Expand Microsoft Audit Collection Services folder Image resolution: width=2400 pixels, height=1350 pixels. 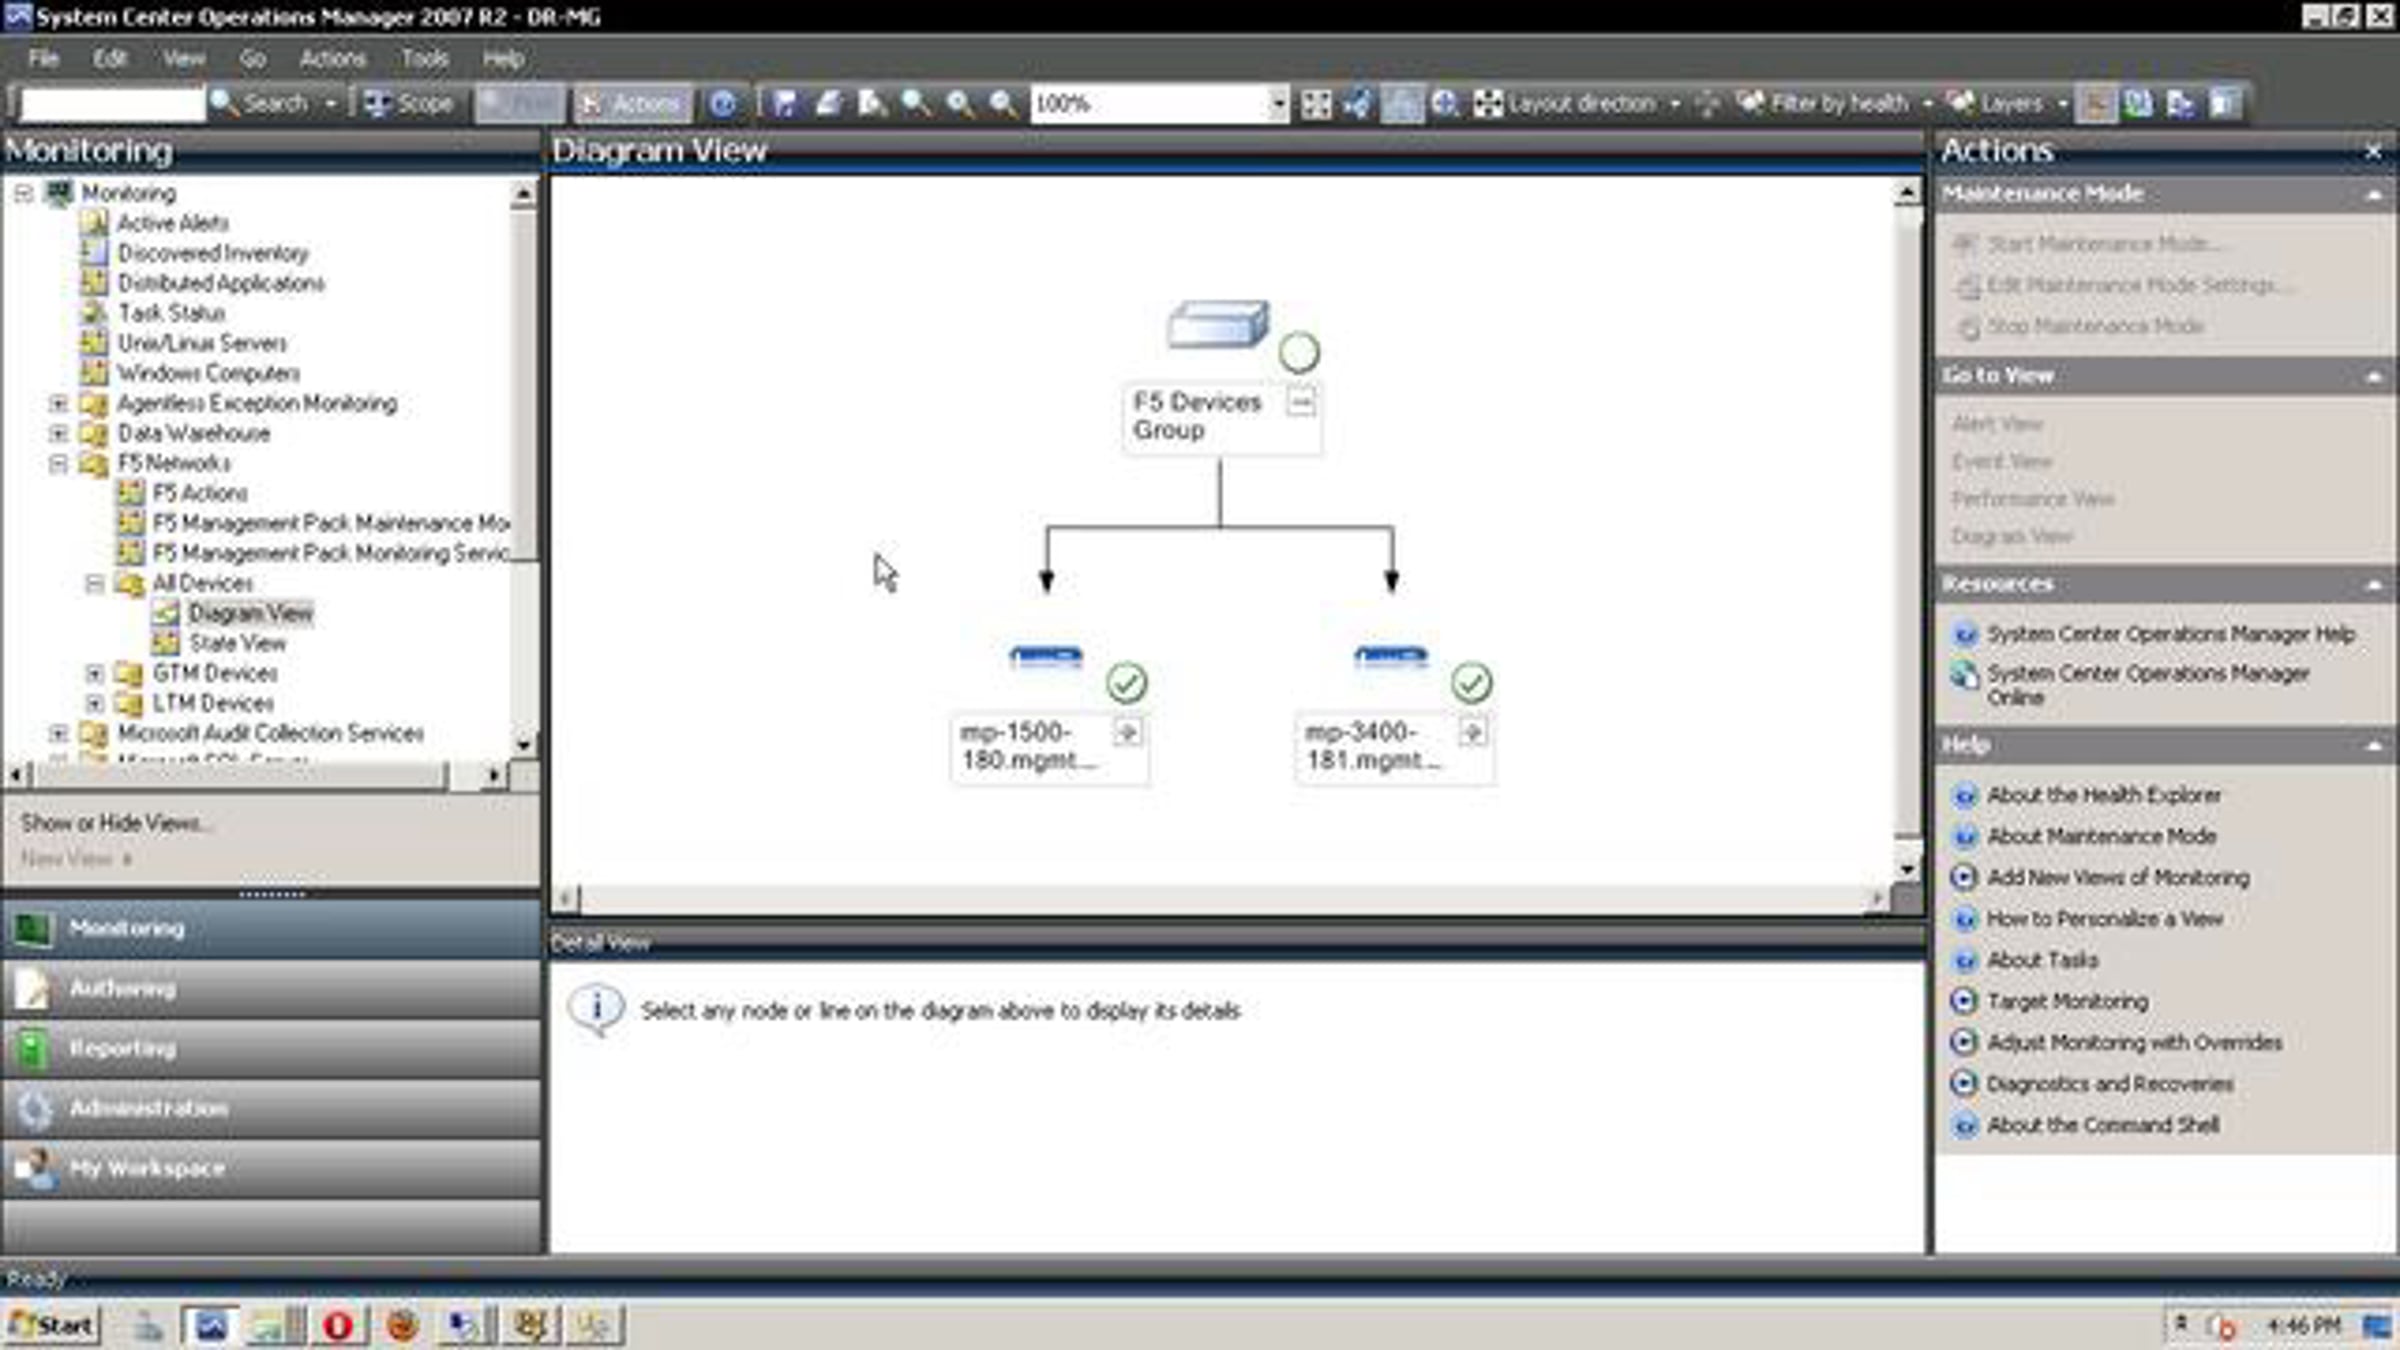coord(59,734)
